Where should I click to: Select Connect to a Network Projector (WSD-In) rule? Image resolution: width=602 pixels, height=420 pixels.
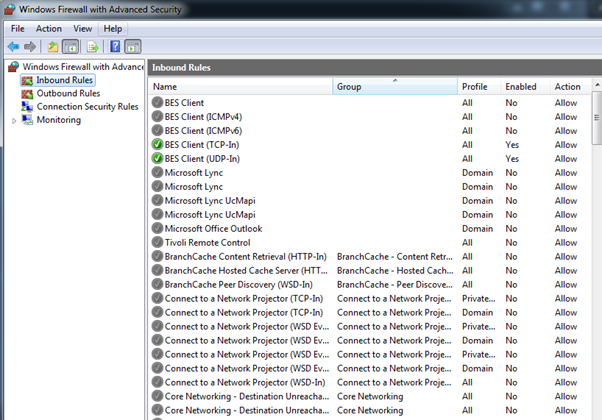click(245, 382)
